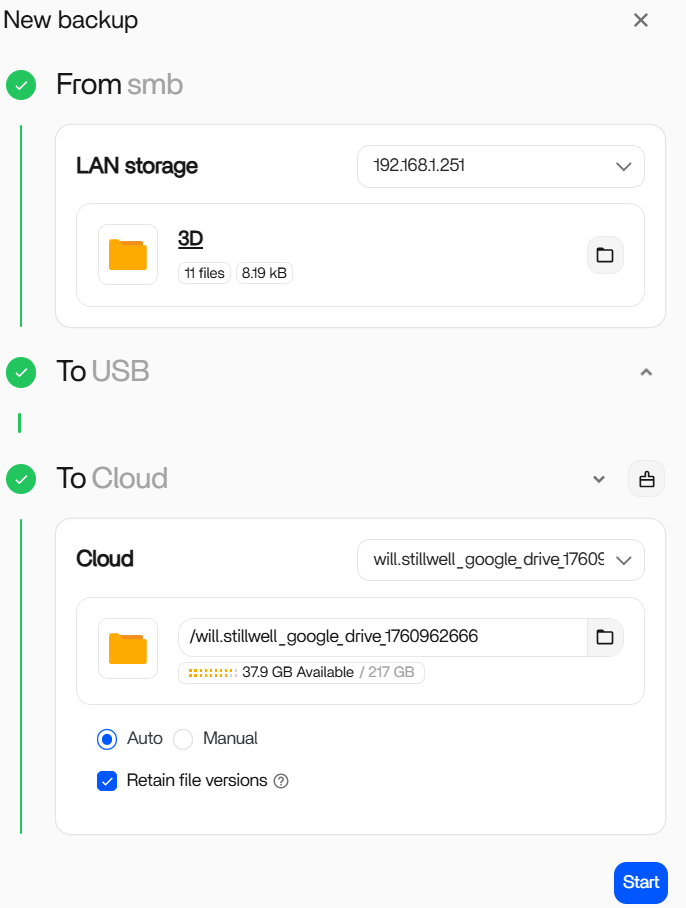Click the help icon beside Retain file versions
Viewport: 686px width, 908px height.
point(281,781)
